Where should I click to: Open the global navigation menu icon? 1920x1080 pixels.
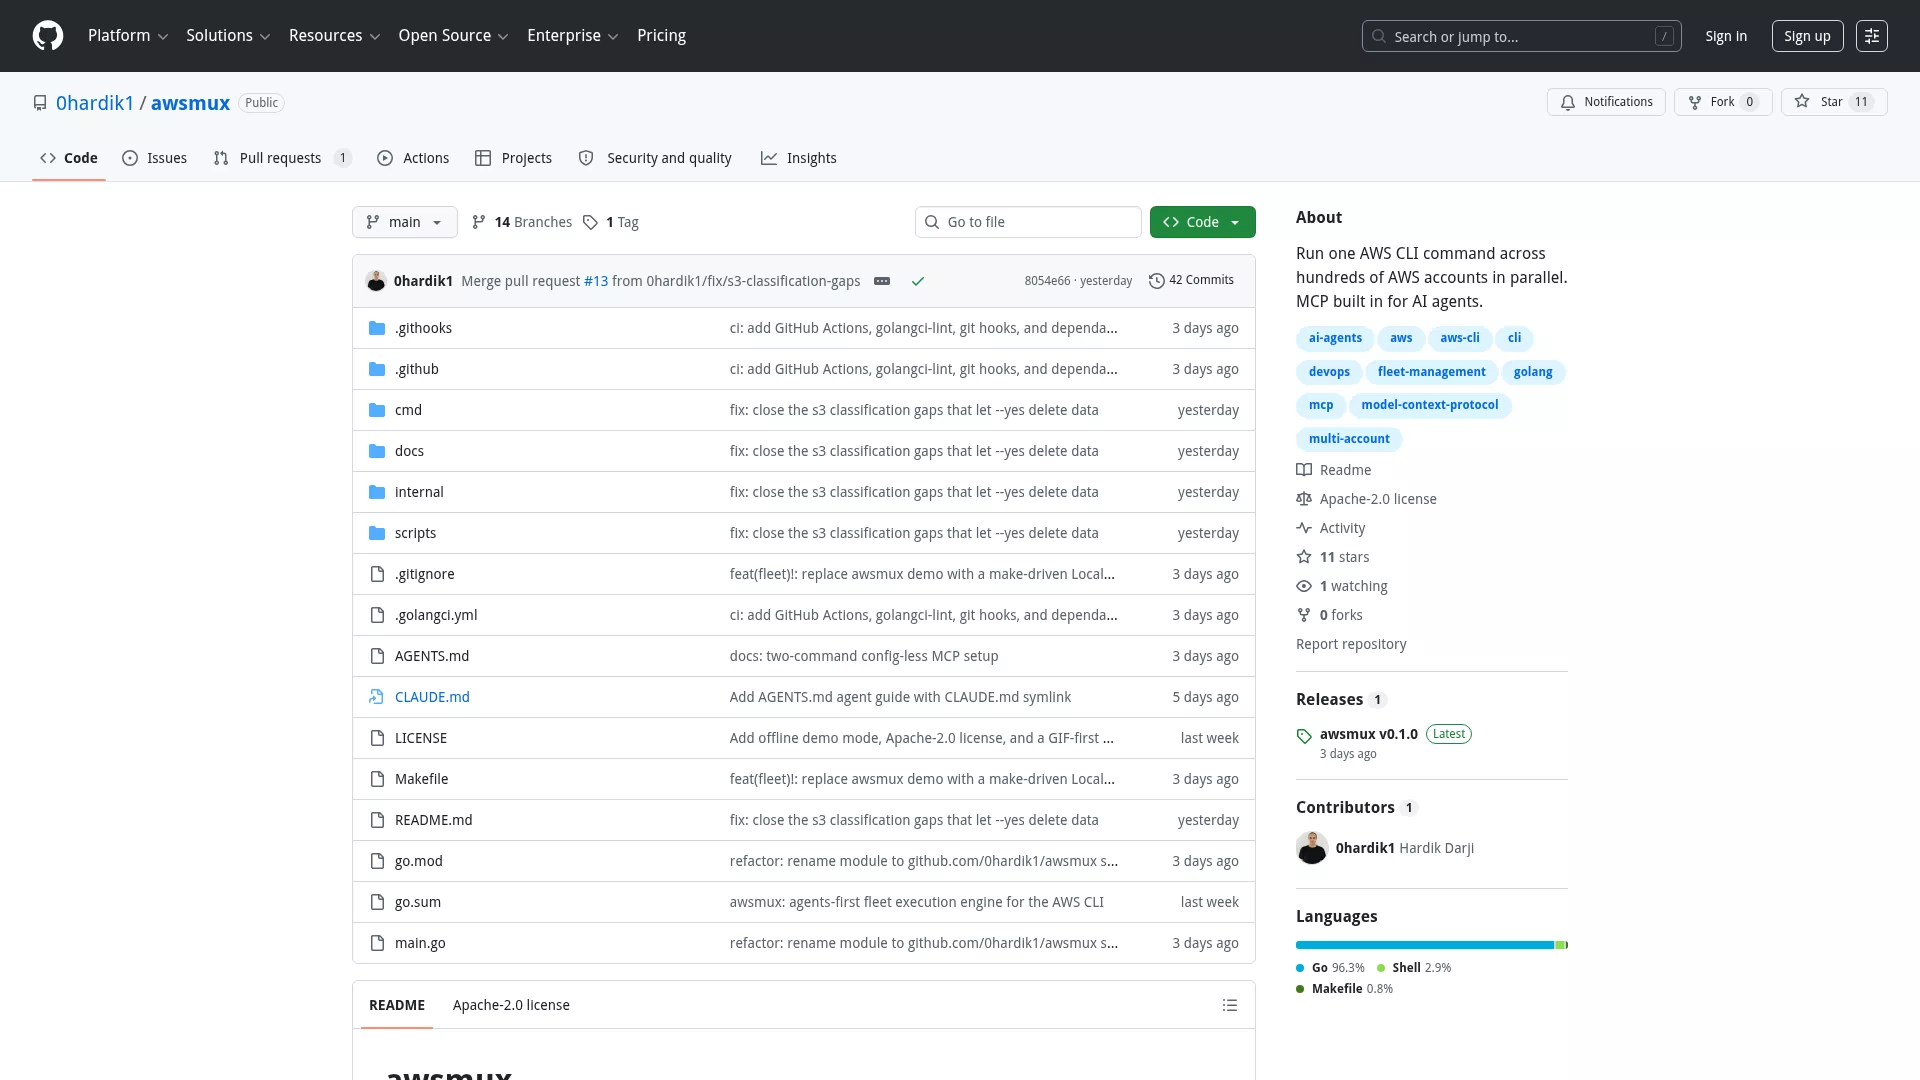(x=1872, y=36)
